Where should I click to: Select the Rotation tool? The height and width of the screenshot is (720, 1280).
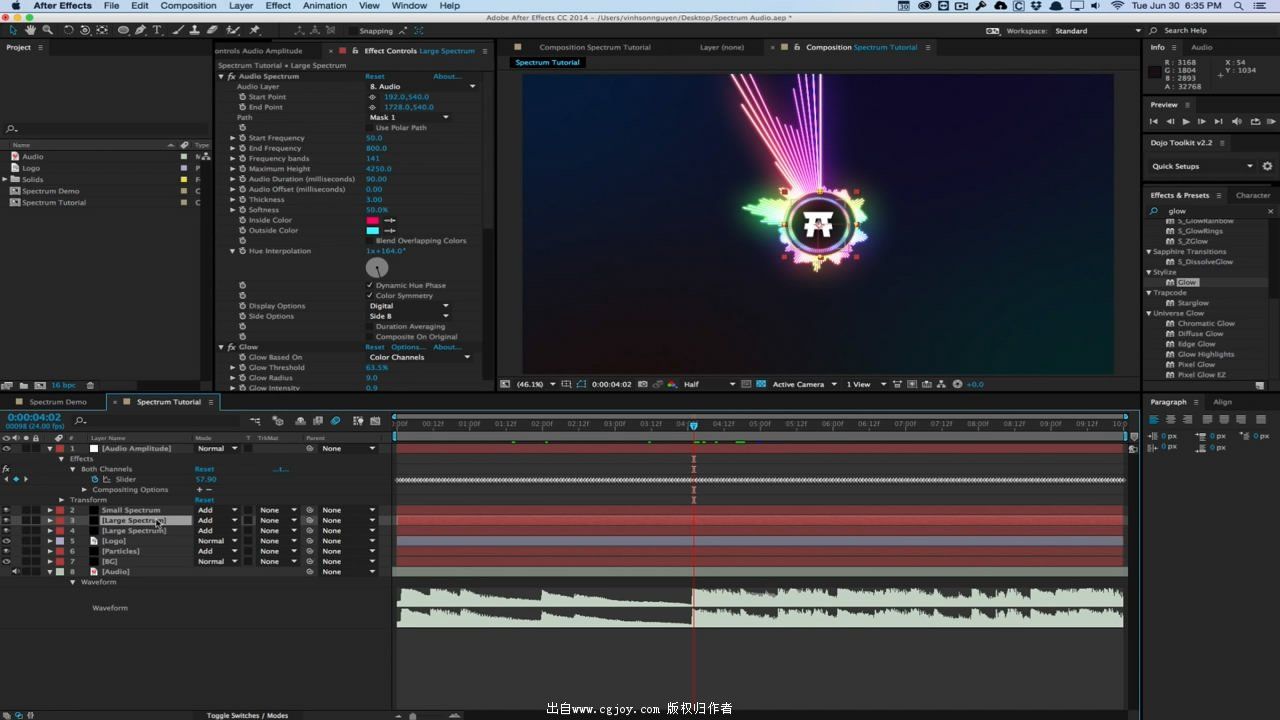(68, 30)
